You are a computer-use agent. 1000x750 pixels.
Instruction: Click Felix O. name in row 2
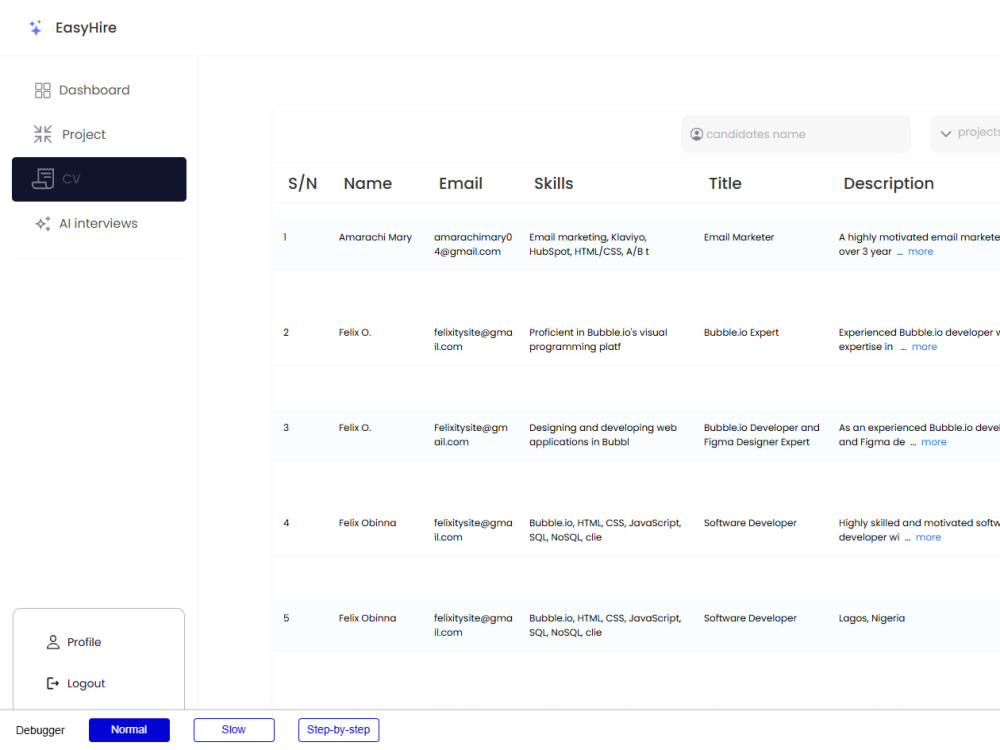click(x=355, y=333)
